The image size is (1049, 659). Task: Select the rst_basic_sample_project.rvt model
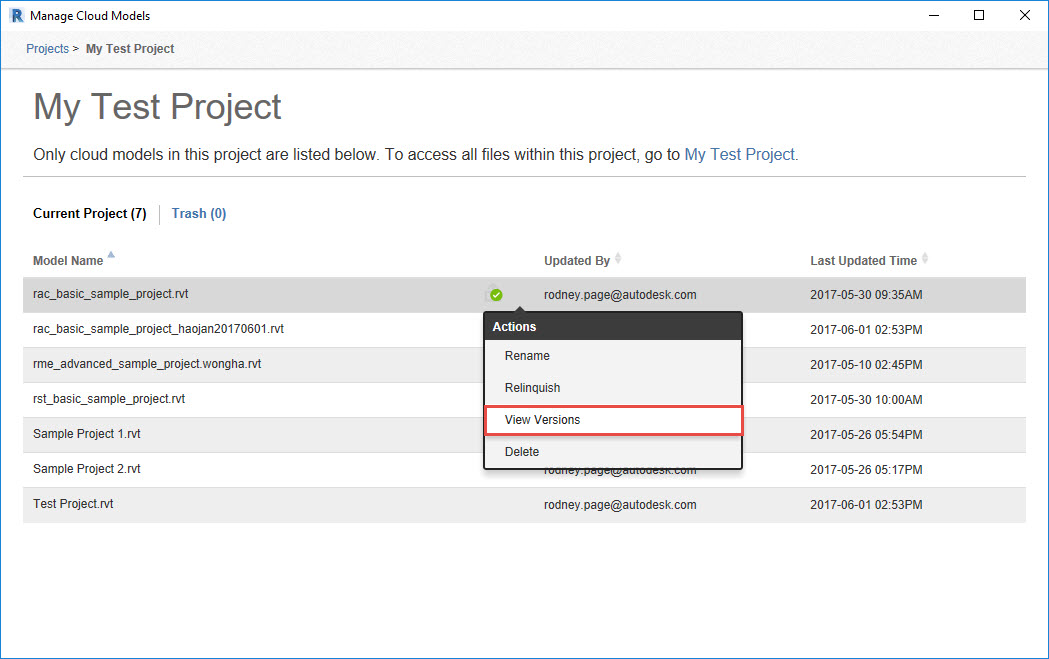pos(110,399)
